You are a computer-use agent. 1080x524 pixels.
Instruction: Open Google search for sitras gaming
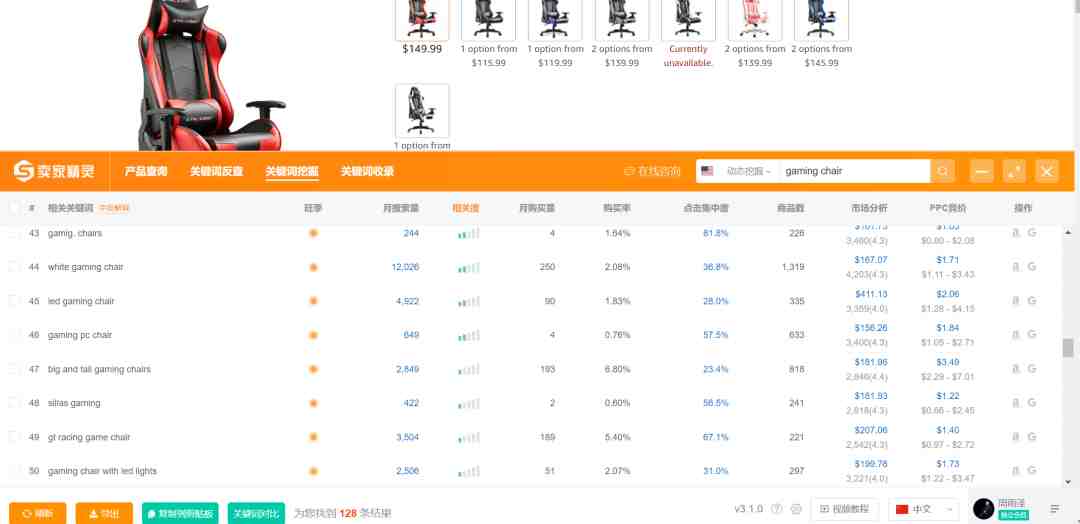click(1032, 403)
